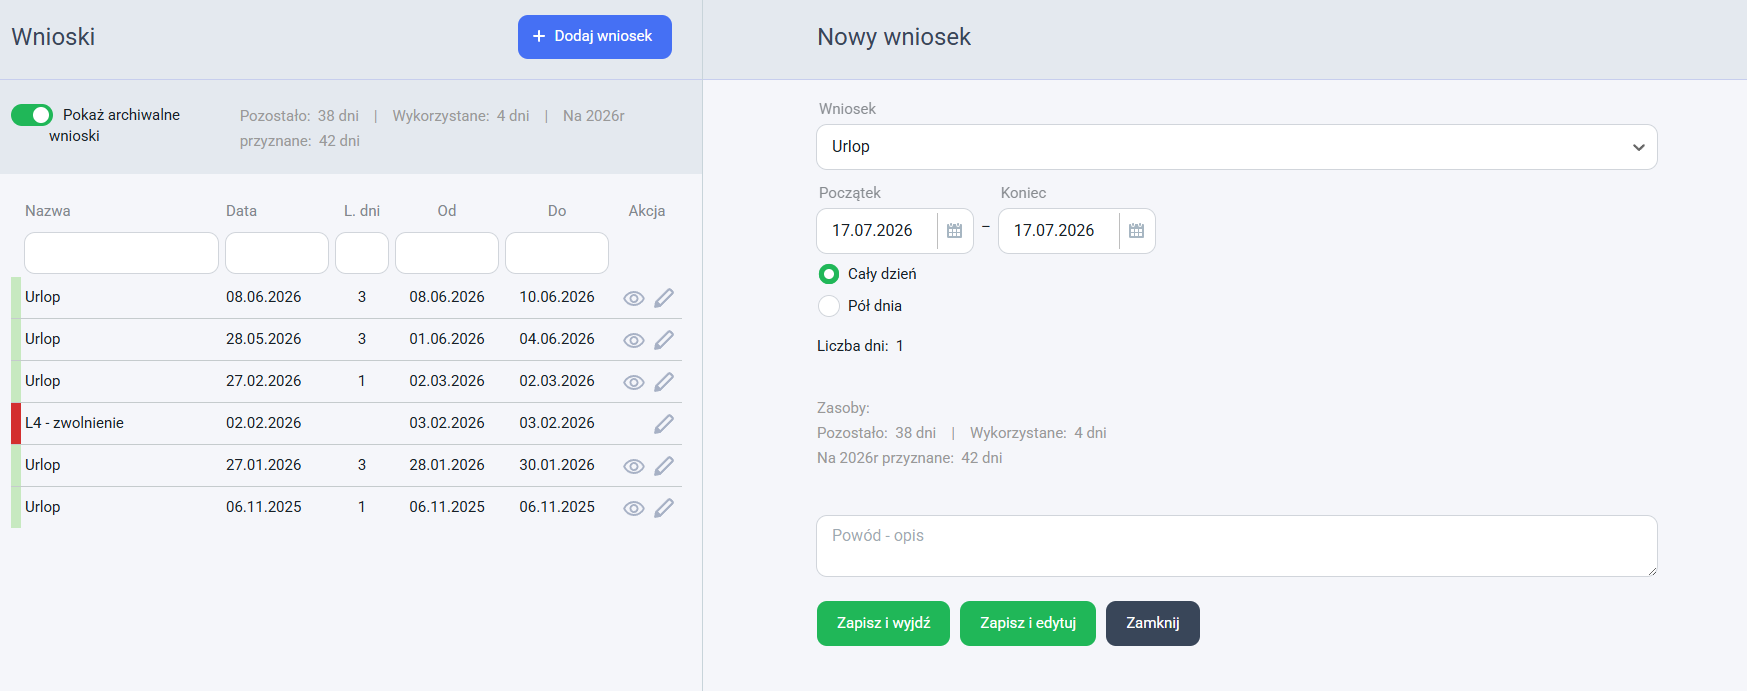
Task: View the Urlop request dated 06.11.2025
Action: [634, 508]
